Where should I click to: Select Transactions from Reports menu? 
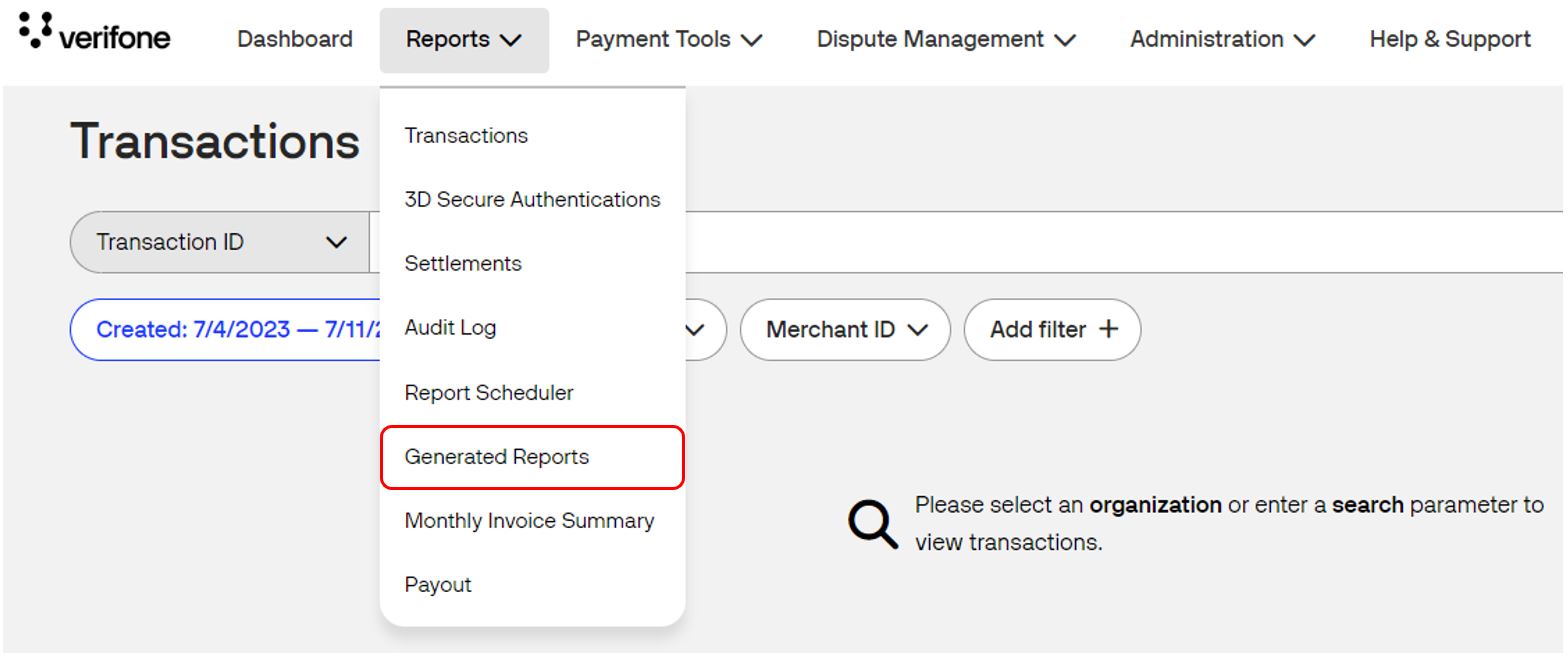[x=466, y=136]
